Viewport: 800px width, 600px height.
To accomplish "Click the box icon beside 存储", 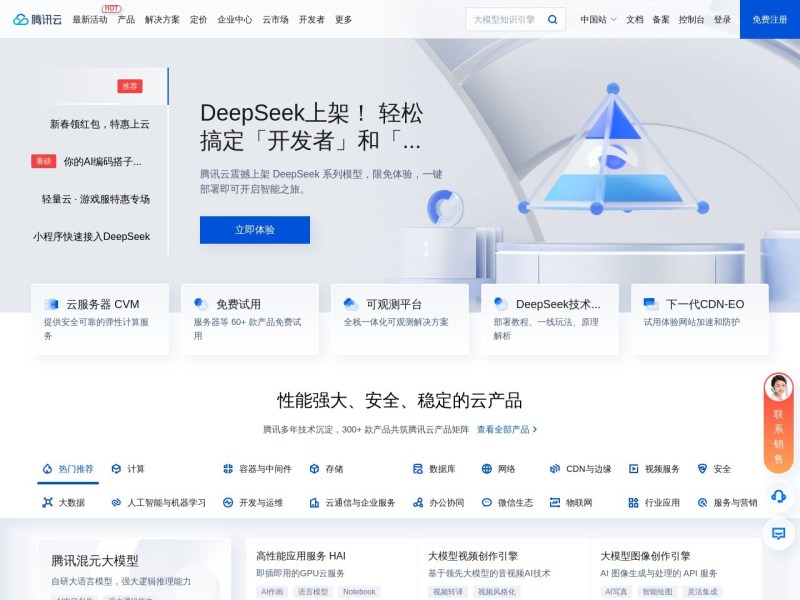I will [x=314, y=469].
